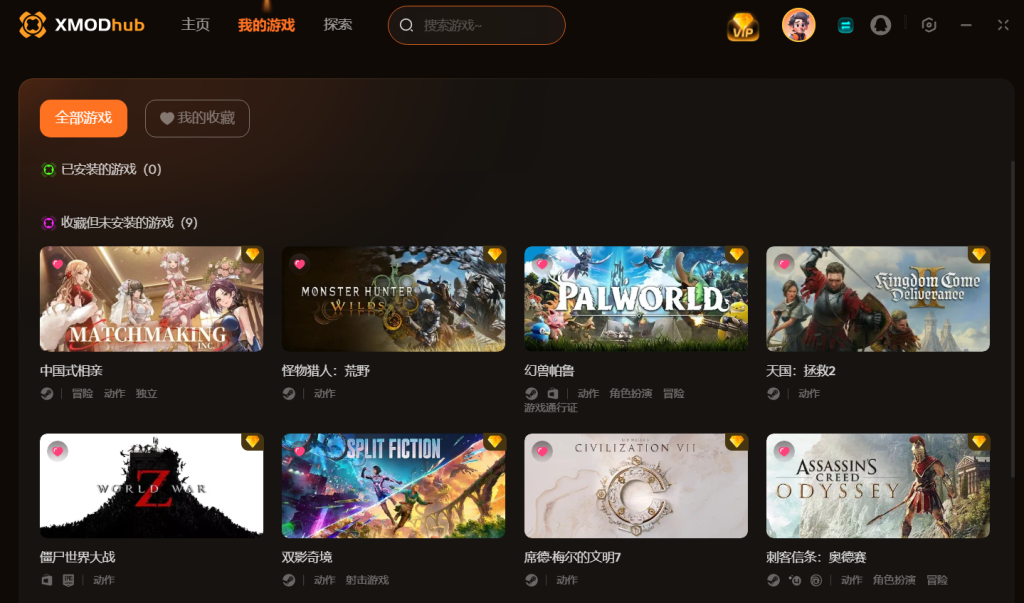
Task: Unfavorite Matchmaking Inc via heart icon
Action: pos(57,264)
